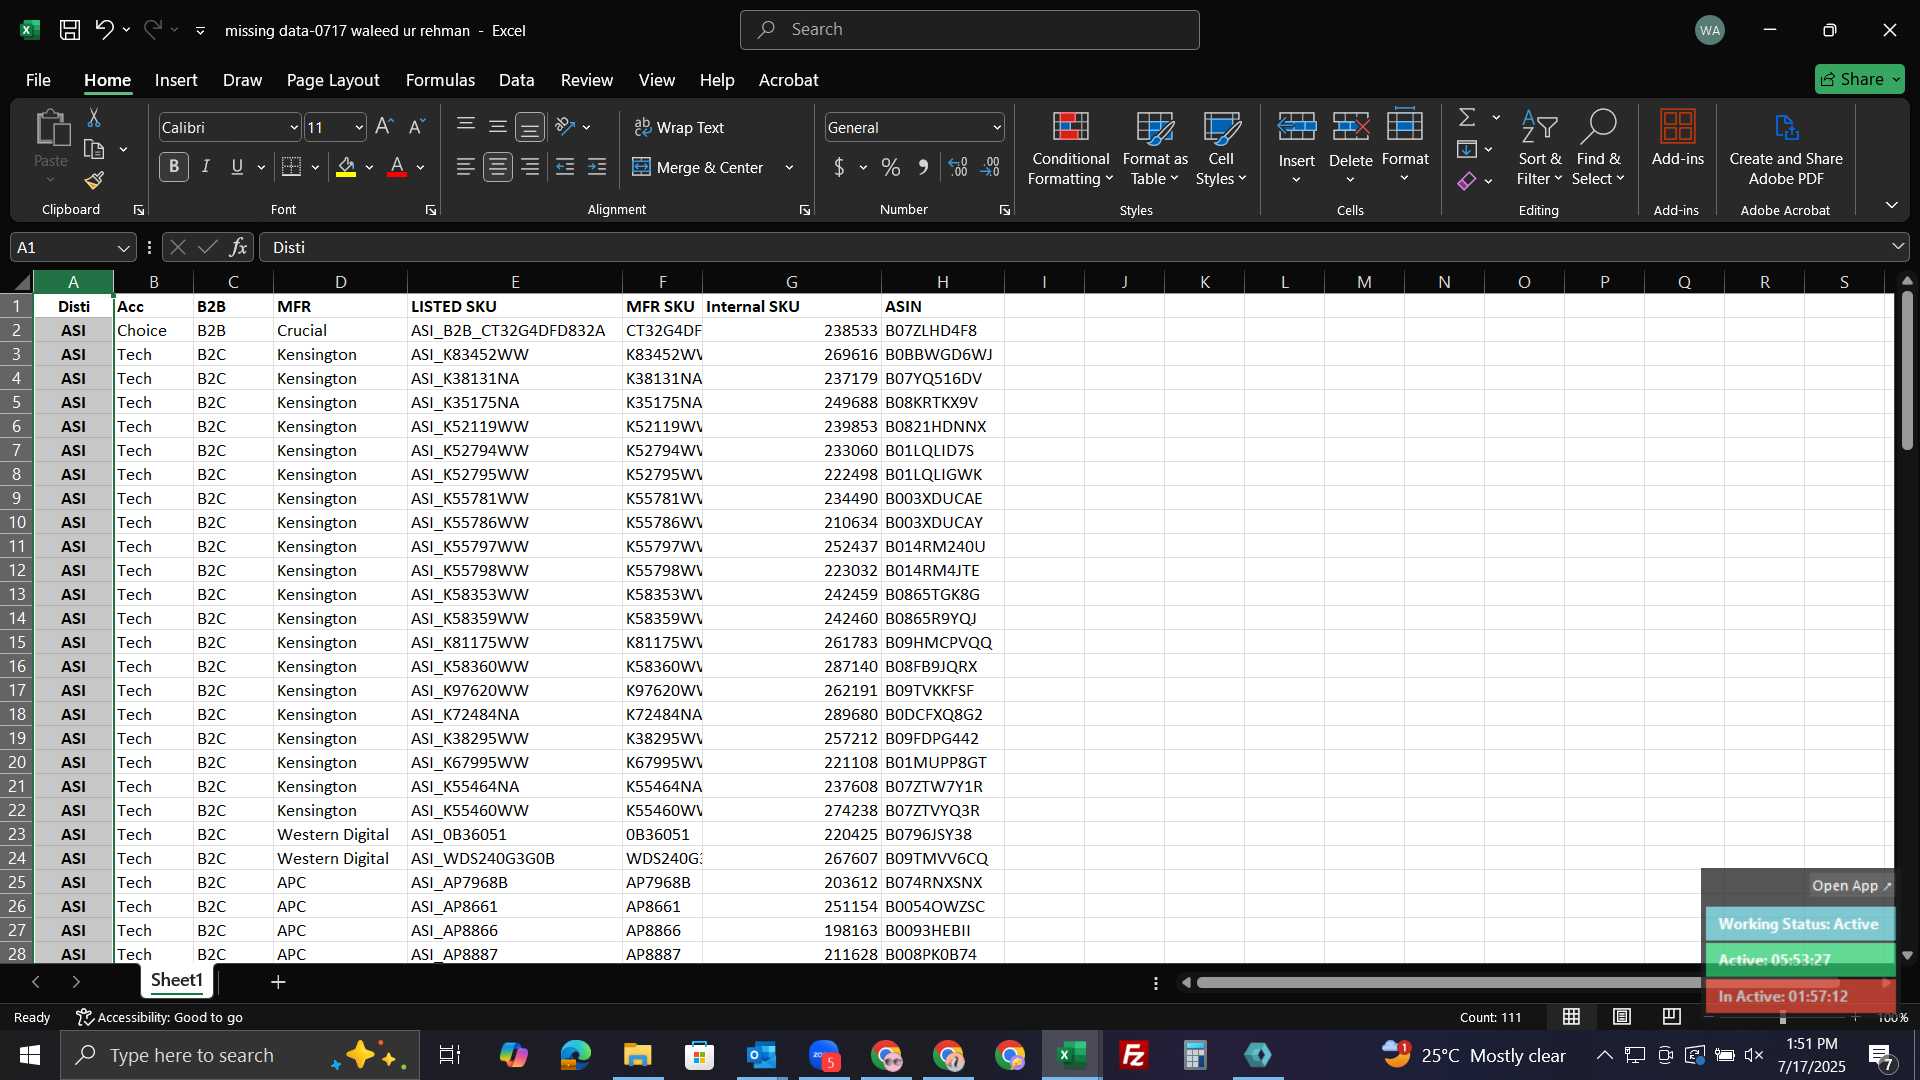1920x1080 pixels.
Task: Apply the red Font Color swatch
Action: (x=397, y=167)
